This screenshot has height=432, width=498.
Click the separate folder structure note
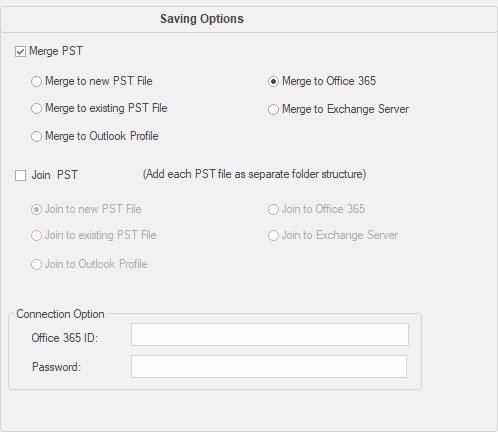click(254, 174)
